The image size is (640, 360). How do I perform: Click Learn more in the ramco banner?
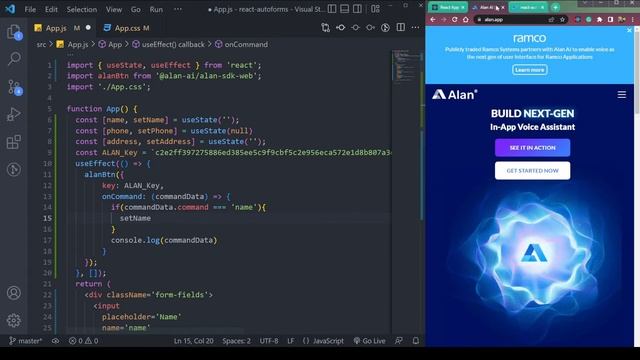(529, 70)
